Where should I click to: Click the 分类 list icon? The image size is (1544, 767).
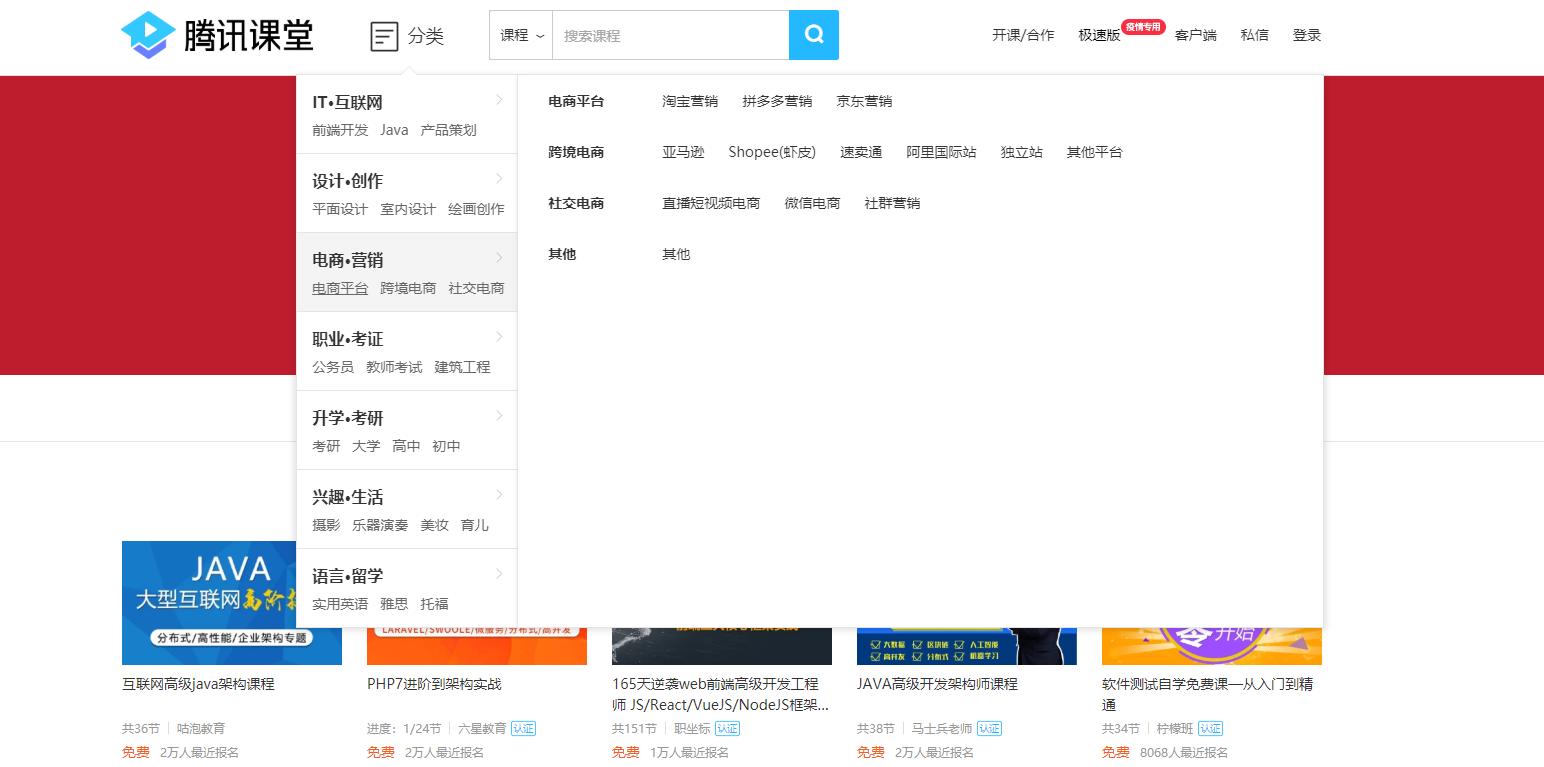tap(384, 35)
